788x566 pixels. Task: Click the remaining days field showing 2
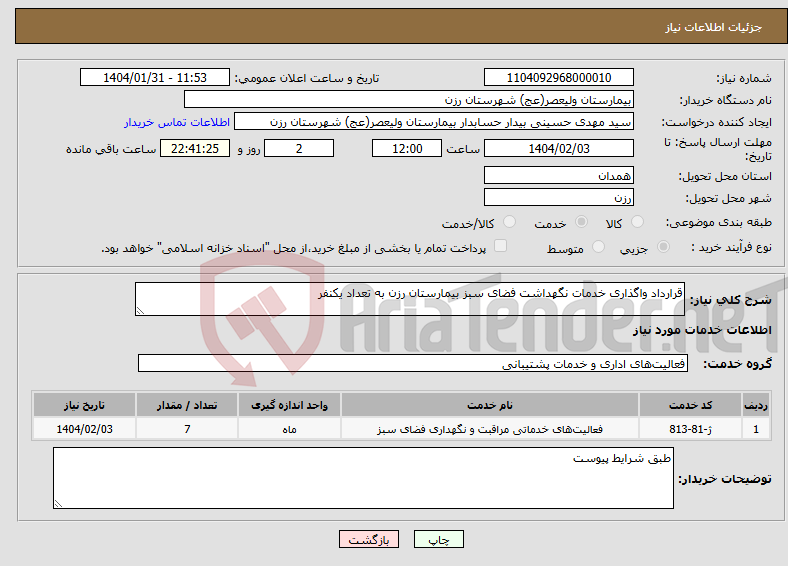(299, 148)
